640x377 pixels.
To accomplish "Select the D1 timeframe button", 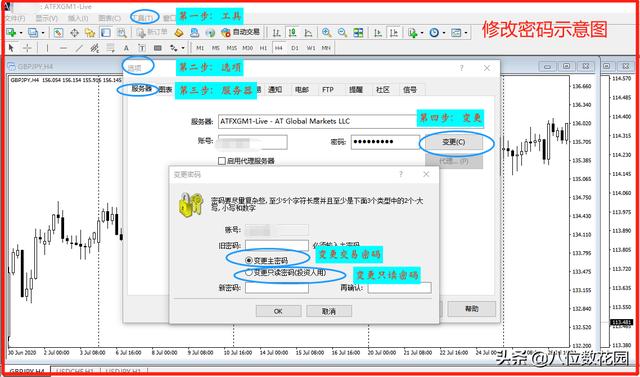I will click(x=295, y=48).
